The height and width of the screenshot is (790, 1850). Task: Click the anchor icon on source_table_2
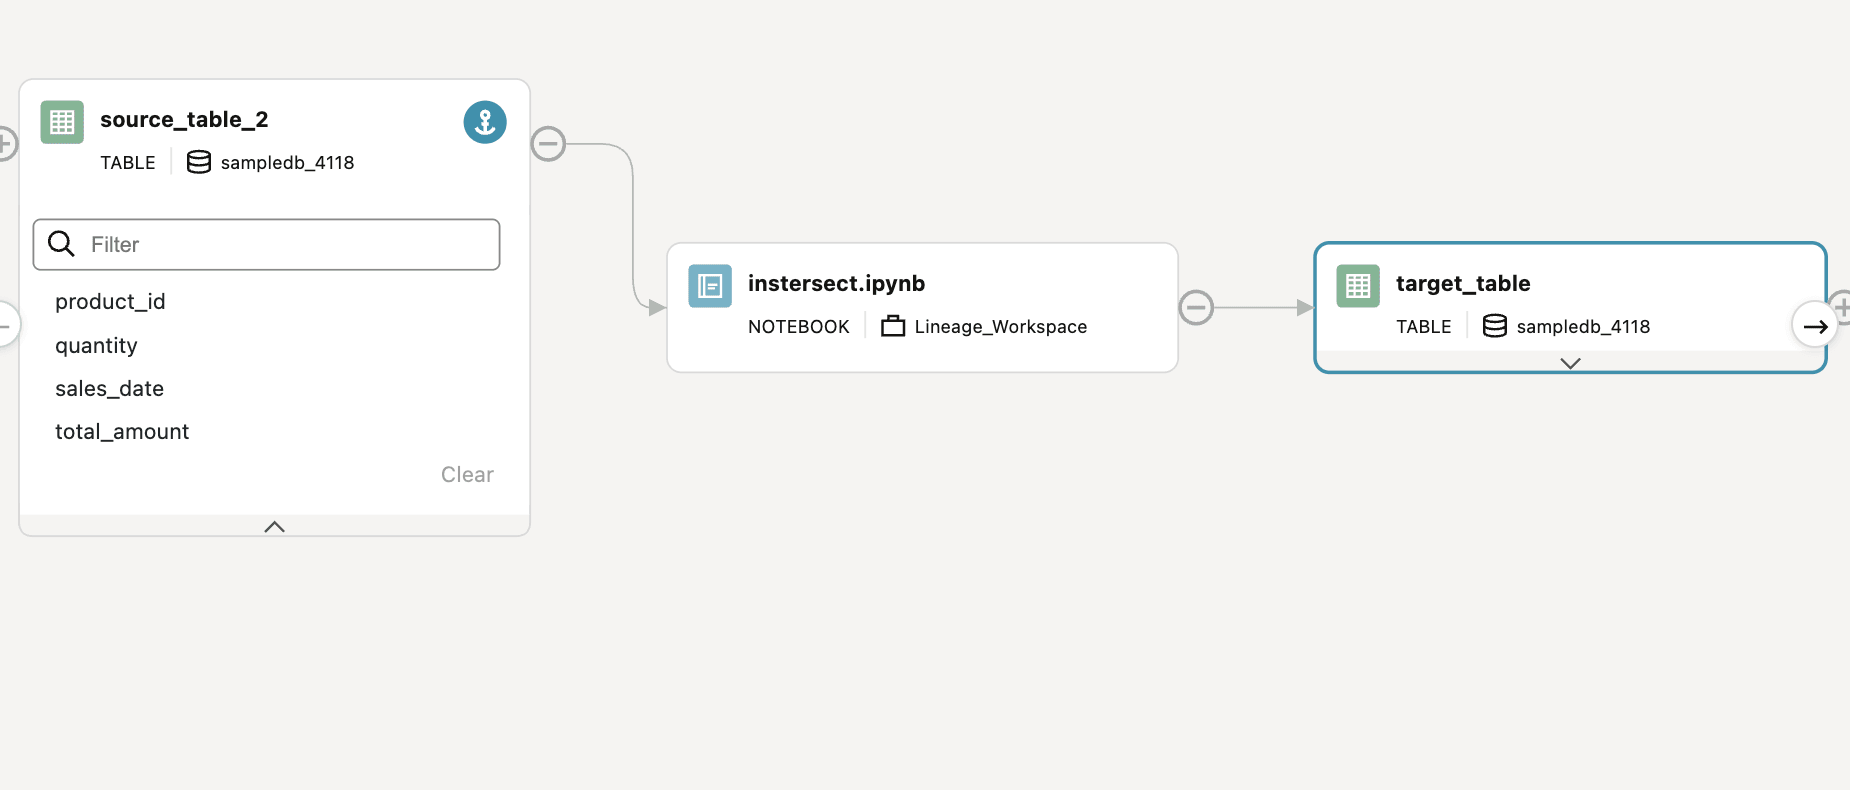pos(485,122)
